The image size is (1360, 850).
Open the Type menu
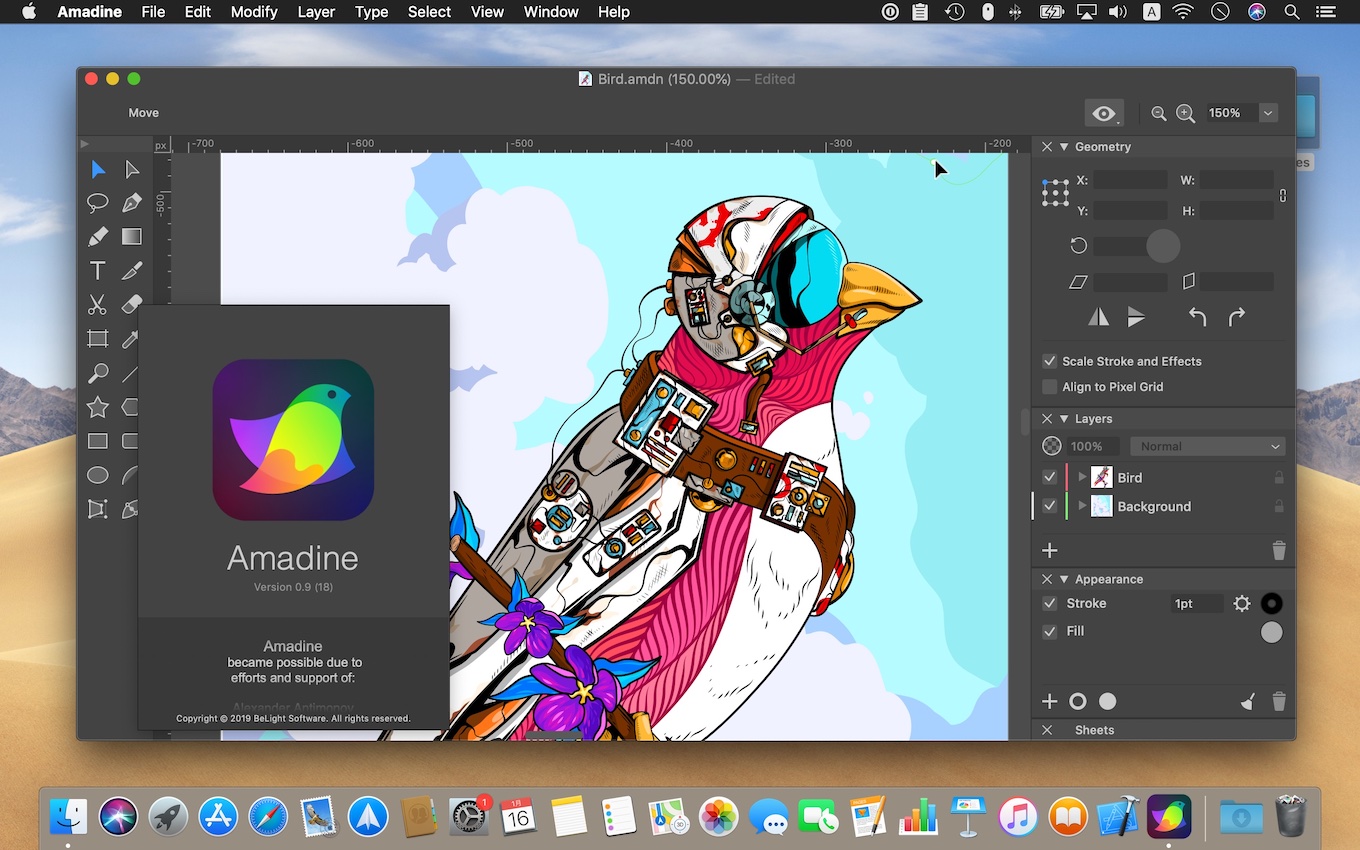(x=371, y=12)
